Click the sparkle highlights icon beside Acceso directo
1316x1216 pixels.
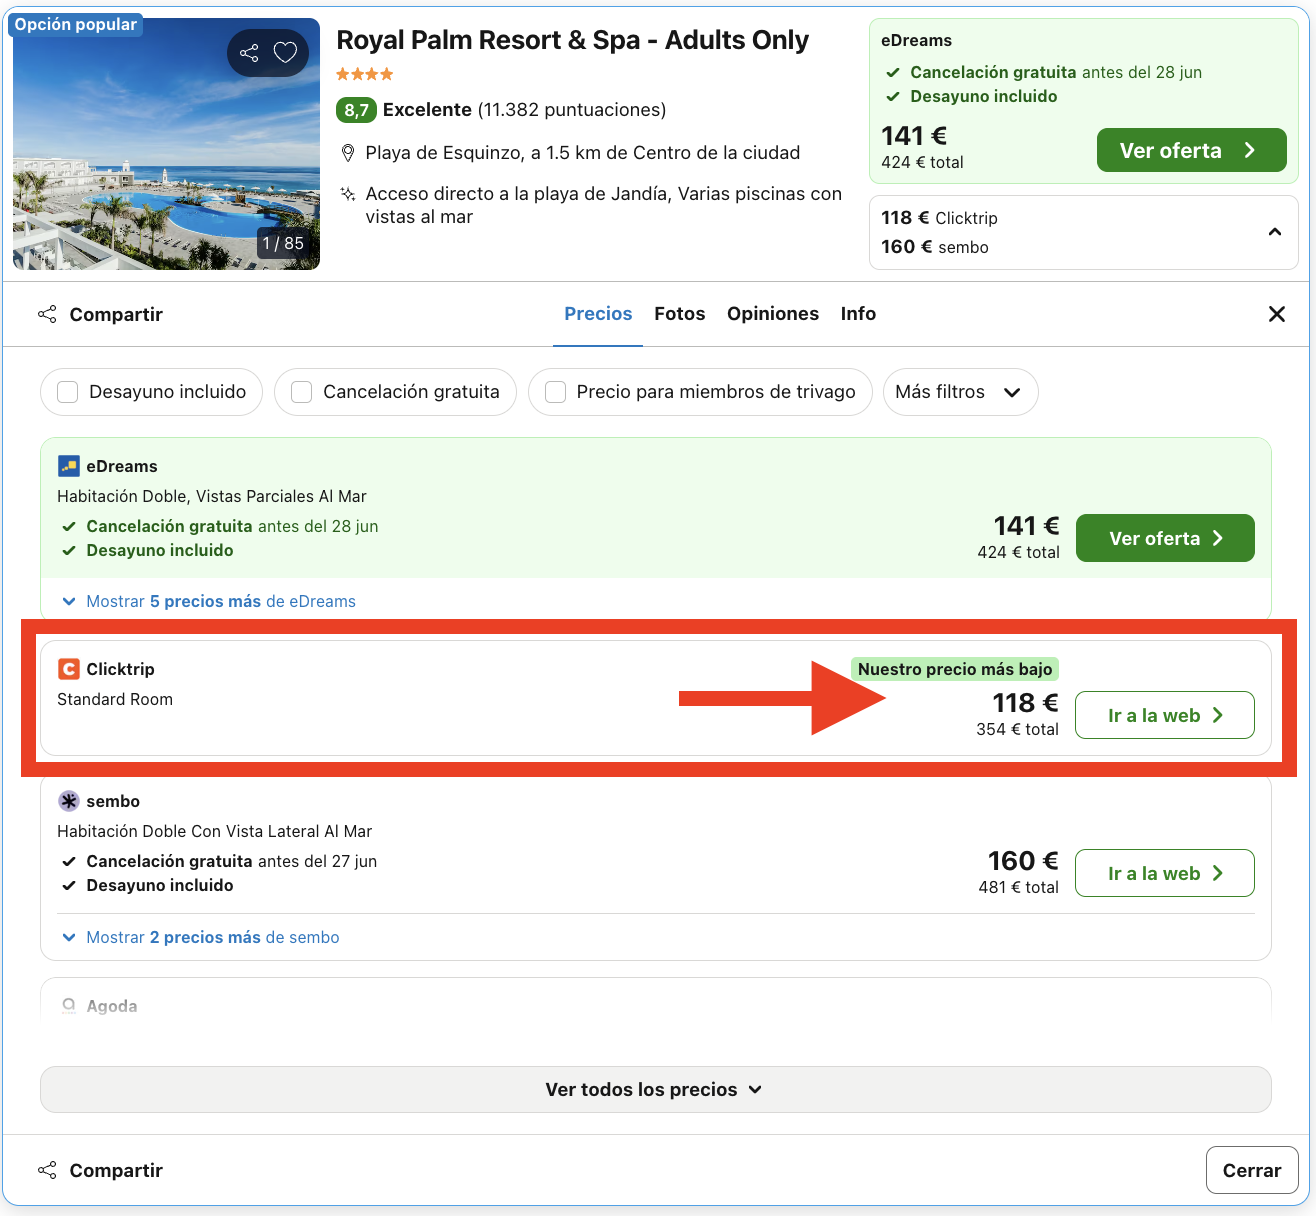click(x=348, y=194)
